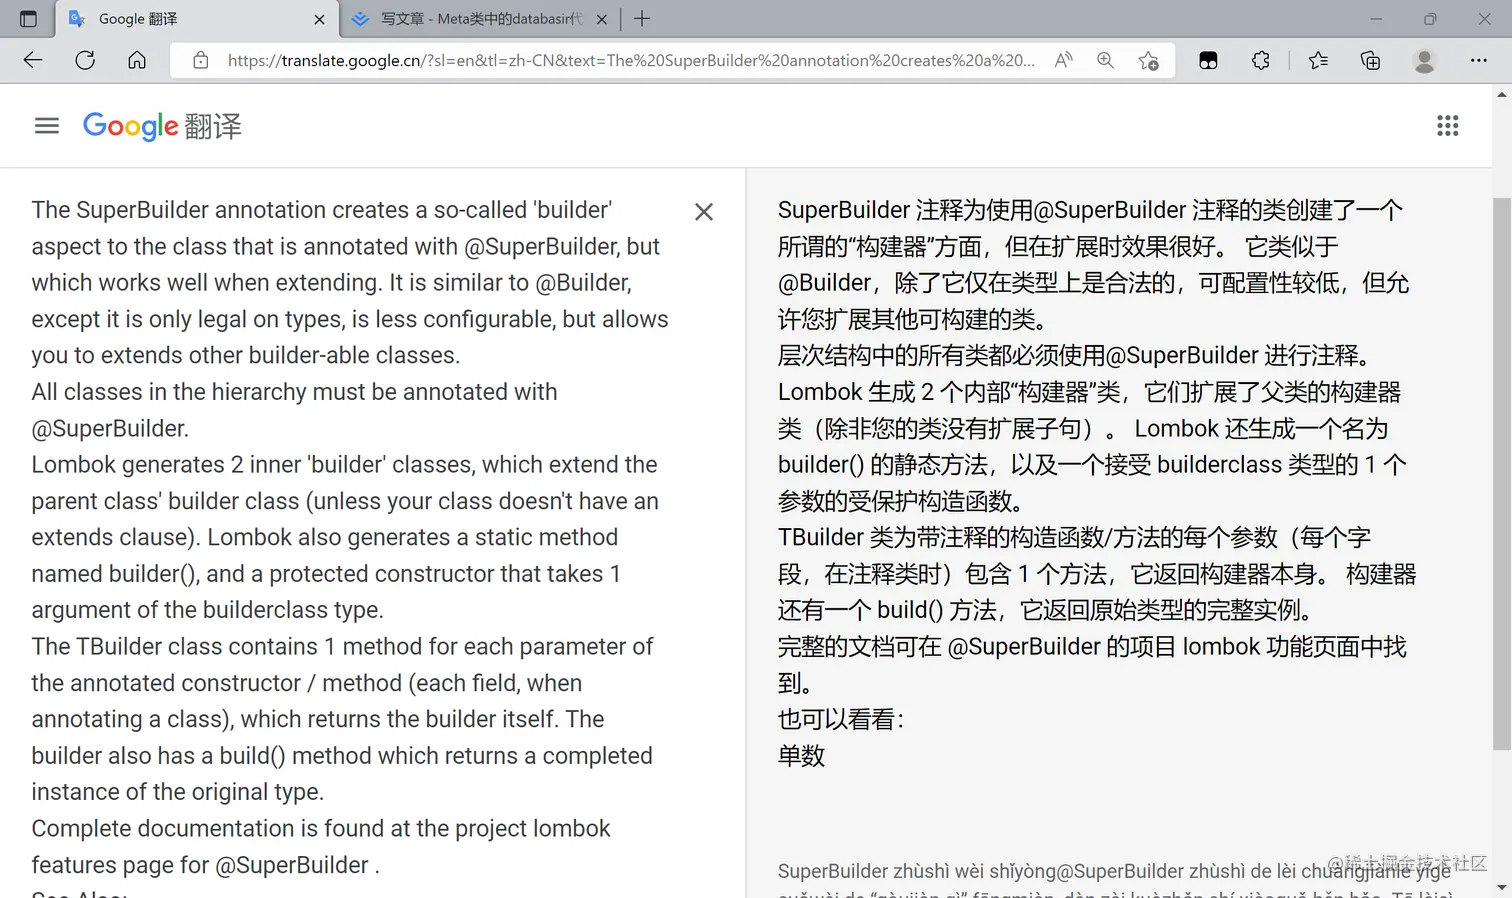This screenshot has height=898, width=1512.
Task: Clear the source text
Action: pyautogui.click(x=704, y=212)
